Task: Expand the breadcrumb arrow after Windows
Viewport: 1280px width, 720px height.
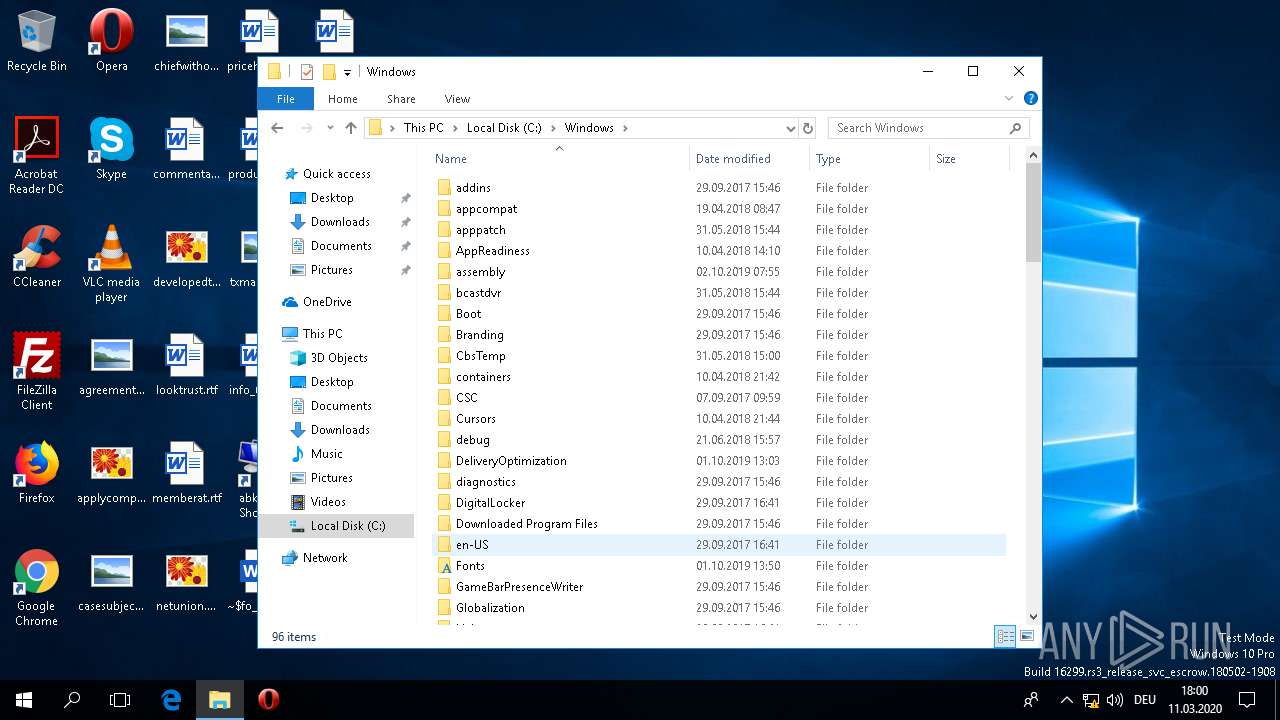Action: coord(625,128)
